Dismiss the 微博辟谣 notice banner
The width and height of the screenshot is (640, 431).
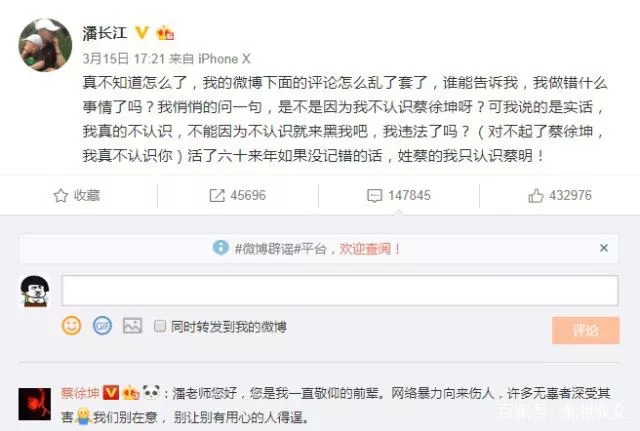pos(604,248)
